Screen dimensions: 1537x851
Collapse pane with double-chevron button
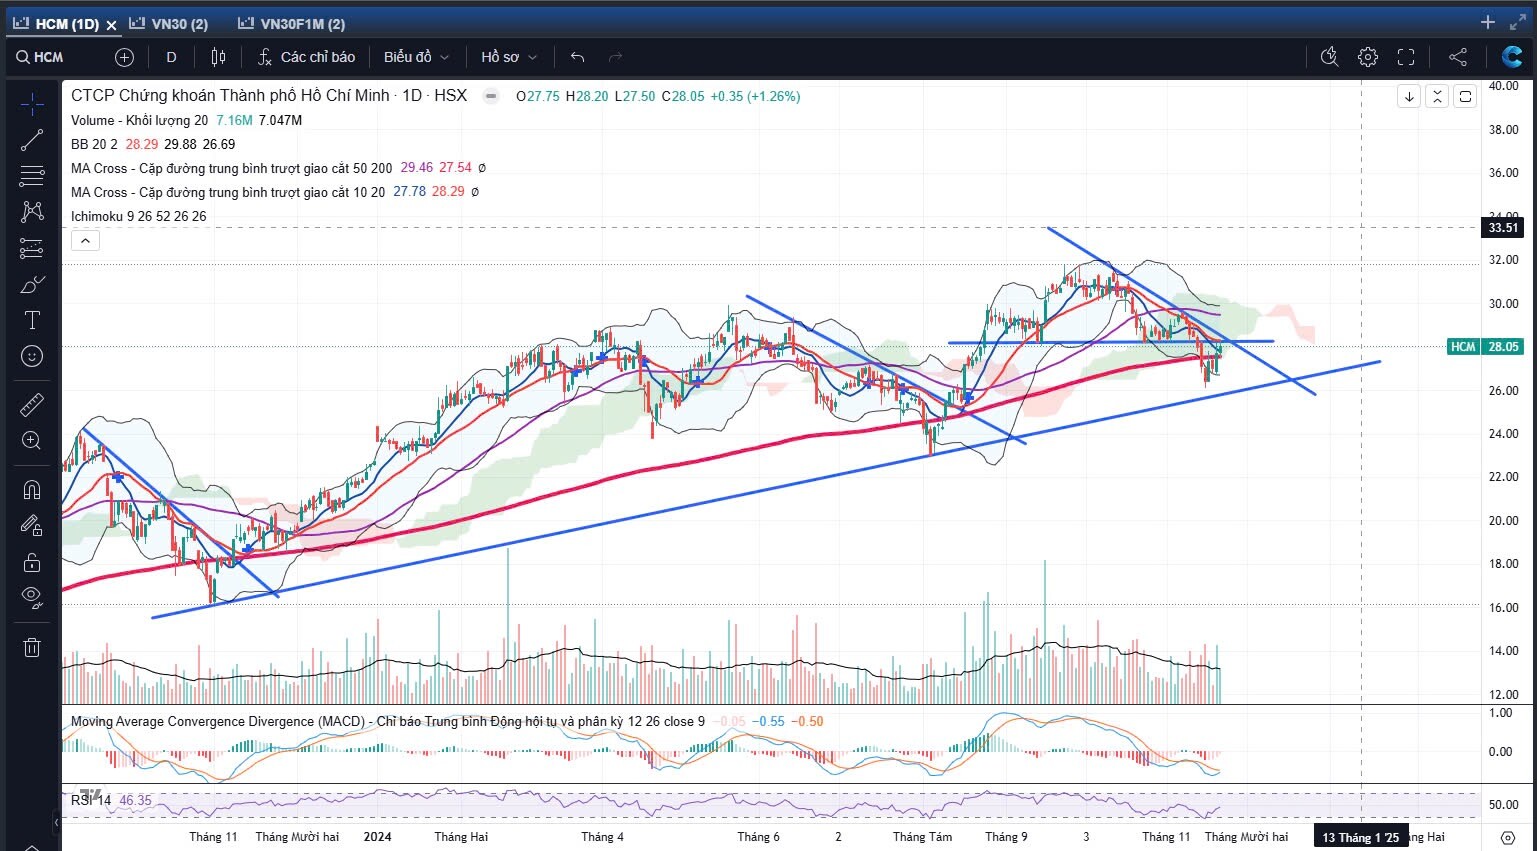click(x=1437, y=96)
